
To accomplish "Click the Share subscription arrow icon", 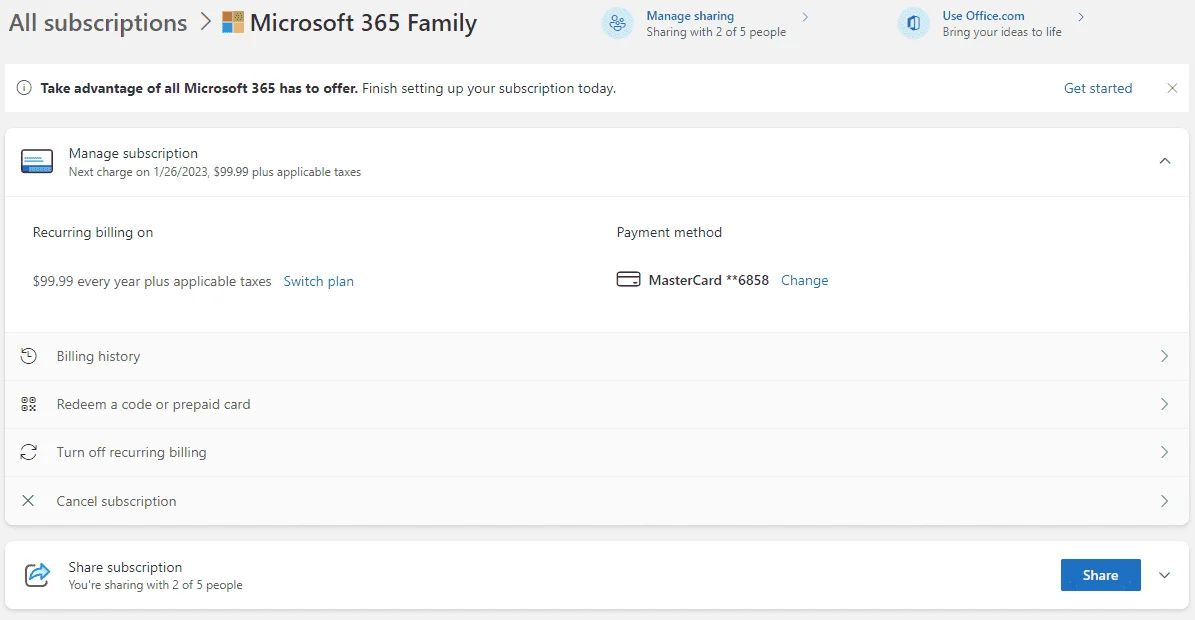I will 37,575.
